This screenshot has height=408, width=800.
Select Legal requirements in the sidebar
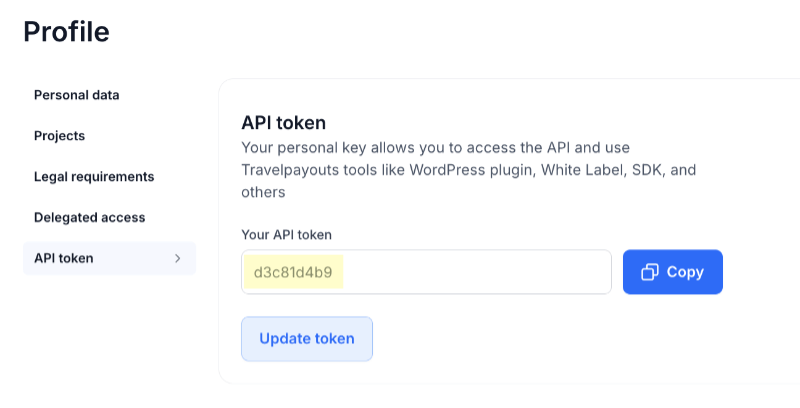click(x=94, y=177)
